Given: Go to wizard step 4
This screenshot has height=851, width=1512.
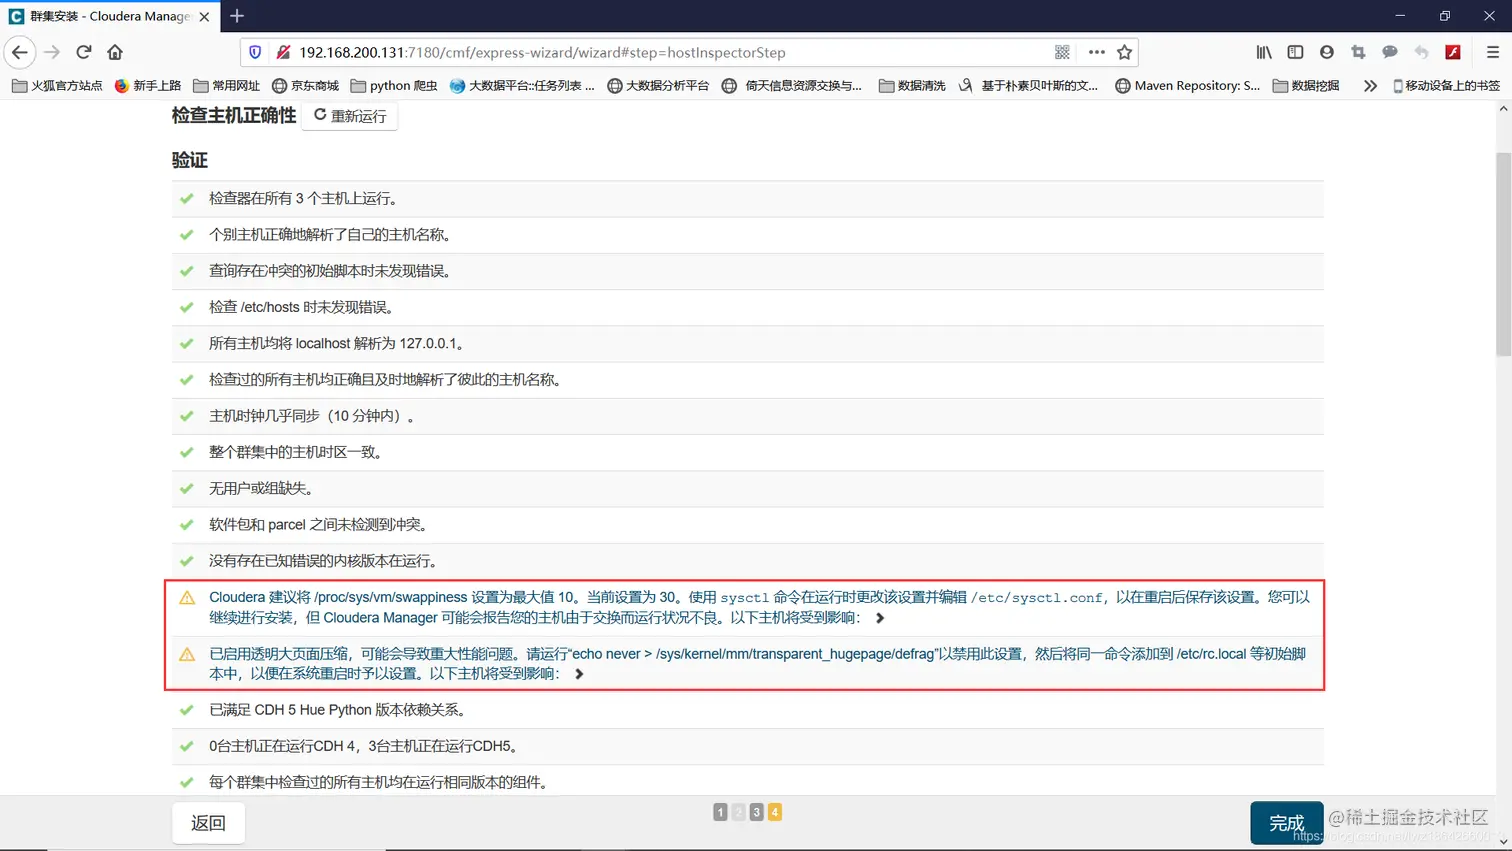Looking at the screenshot, I should pyautogui.click(x=775, y=812).
